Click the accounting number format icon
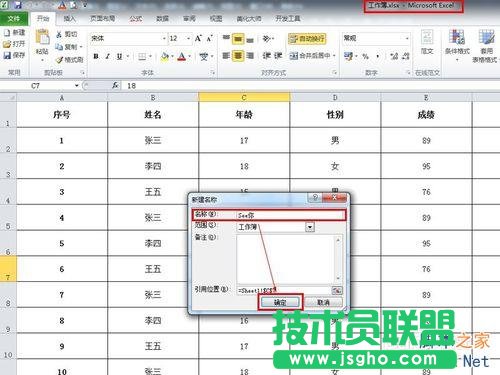Viewport: 500px width, 375px height. (x=348, y=56)
